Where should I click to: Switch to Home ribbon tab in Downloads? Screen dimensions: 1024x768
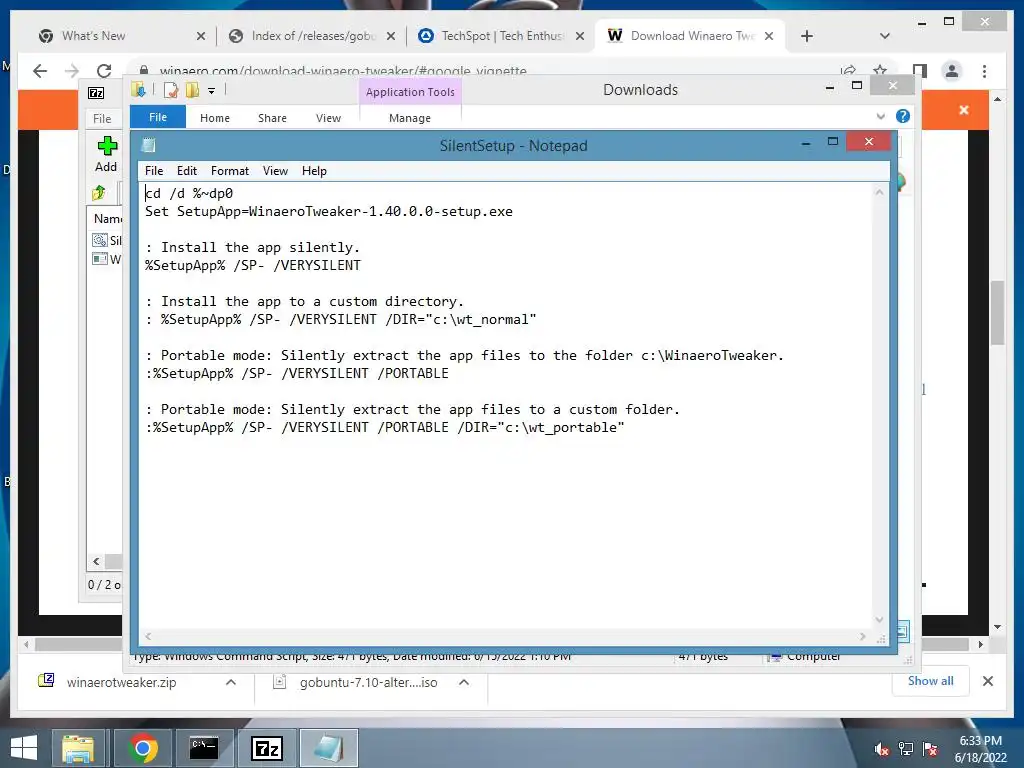pos(215,118)
